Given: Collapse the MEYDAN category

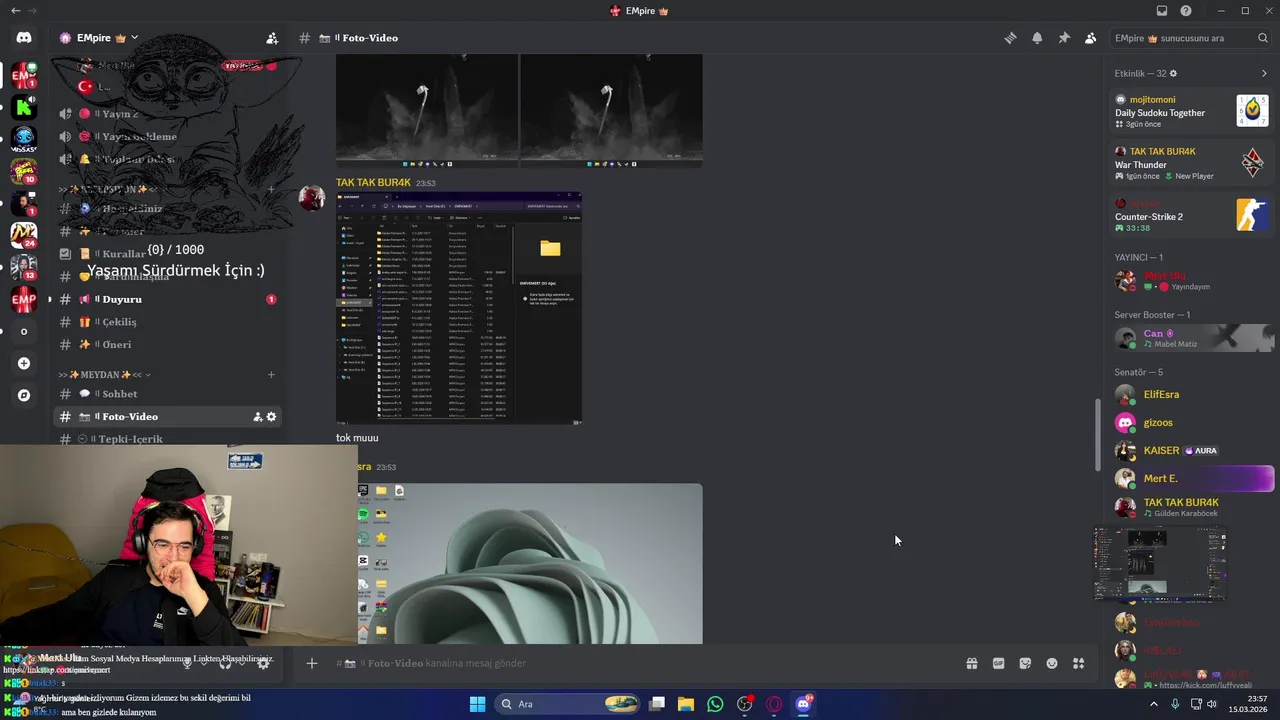Looking at the screenshot, I should click(105, 375).
